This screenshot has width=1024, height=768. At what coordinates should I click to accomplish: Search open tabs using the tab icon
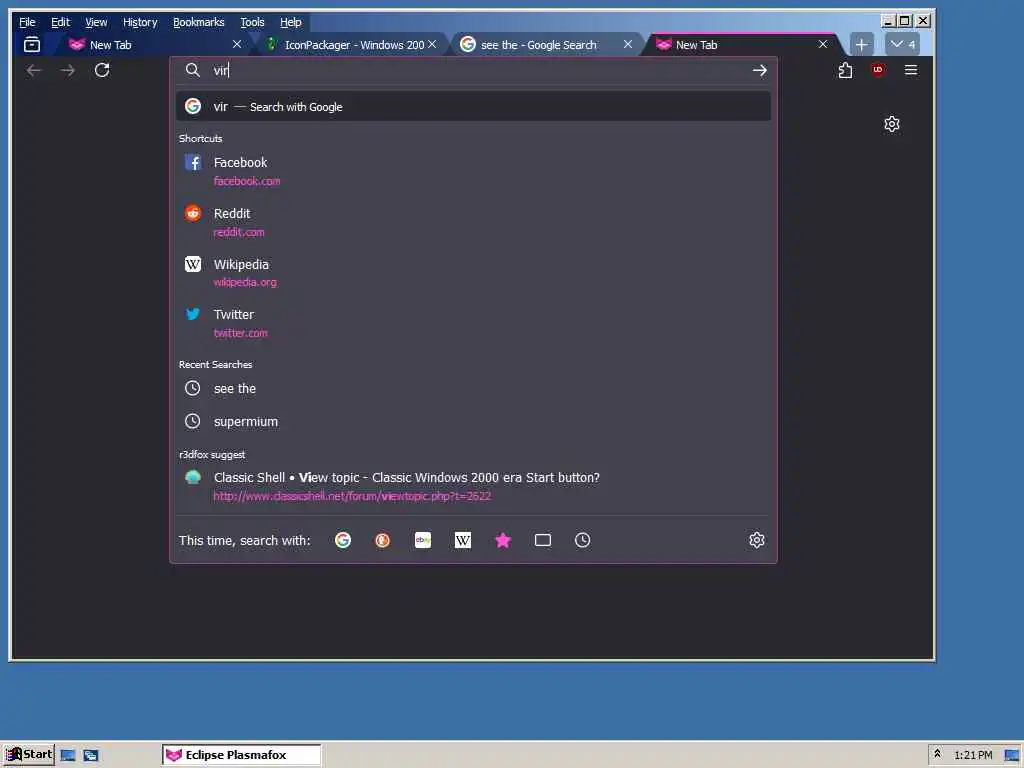pos(543,540)
